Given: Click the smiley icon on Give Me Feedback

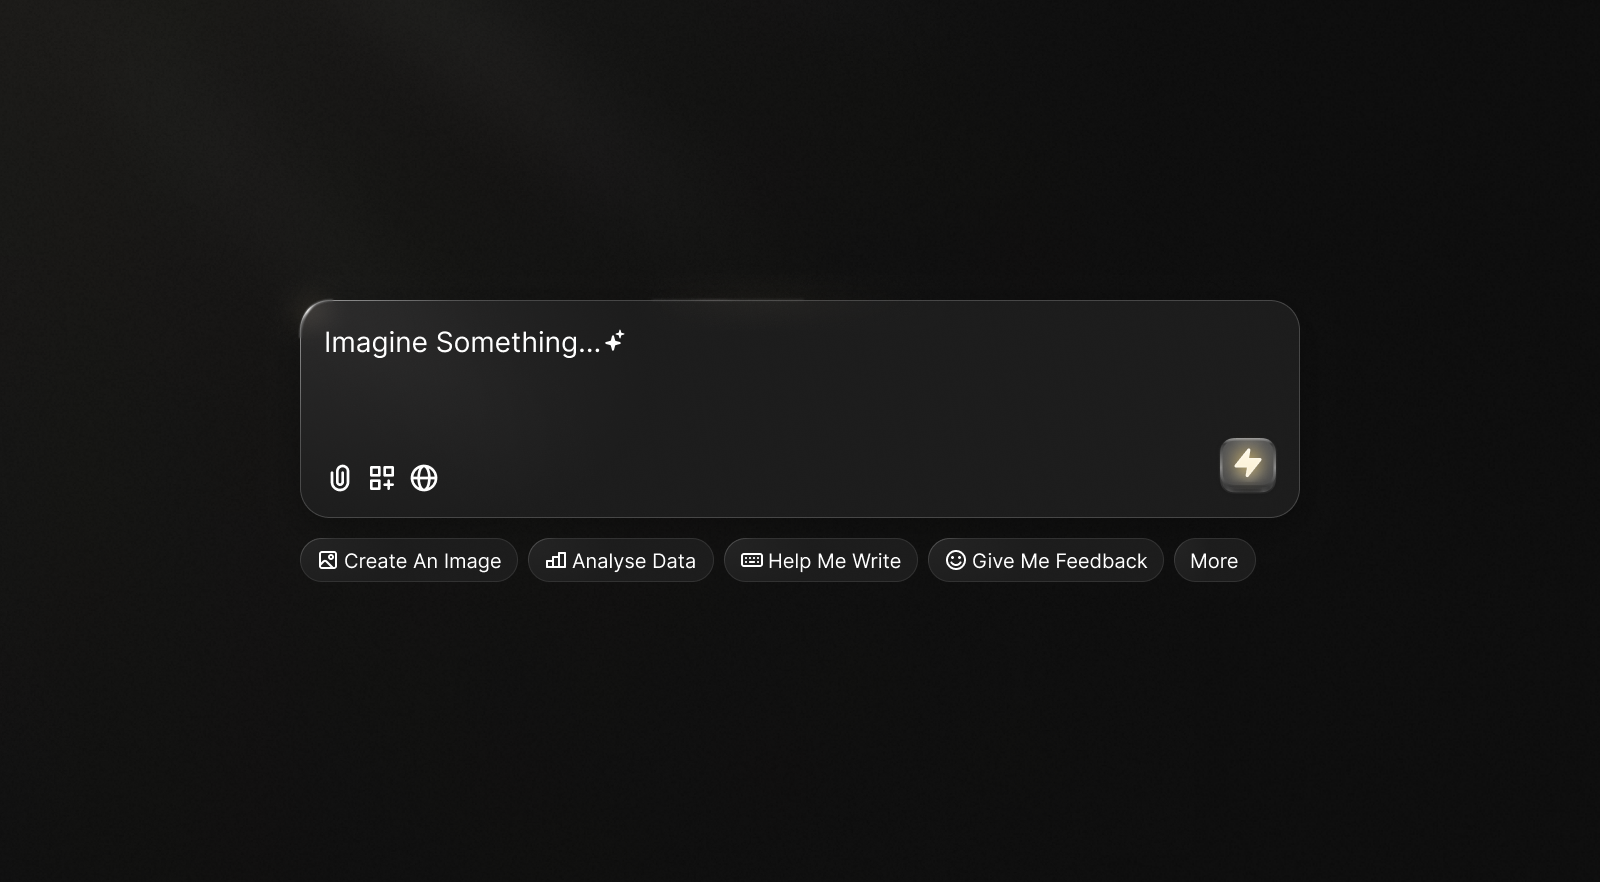Looking at the screenshot, I should (x=956, y=560).
